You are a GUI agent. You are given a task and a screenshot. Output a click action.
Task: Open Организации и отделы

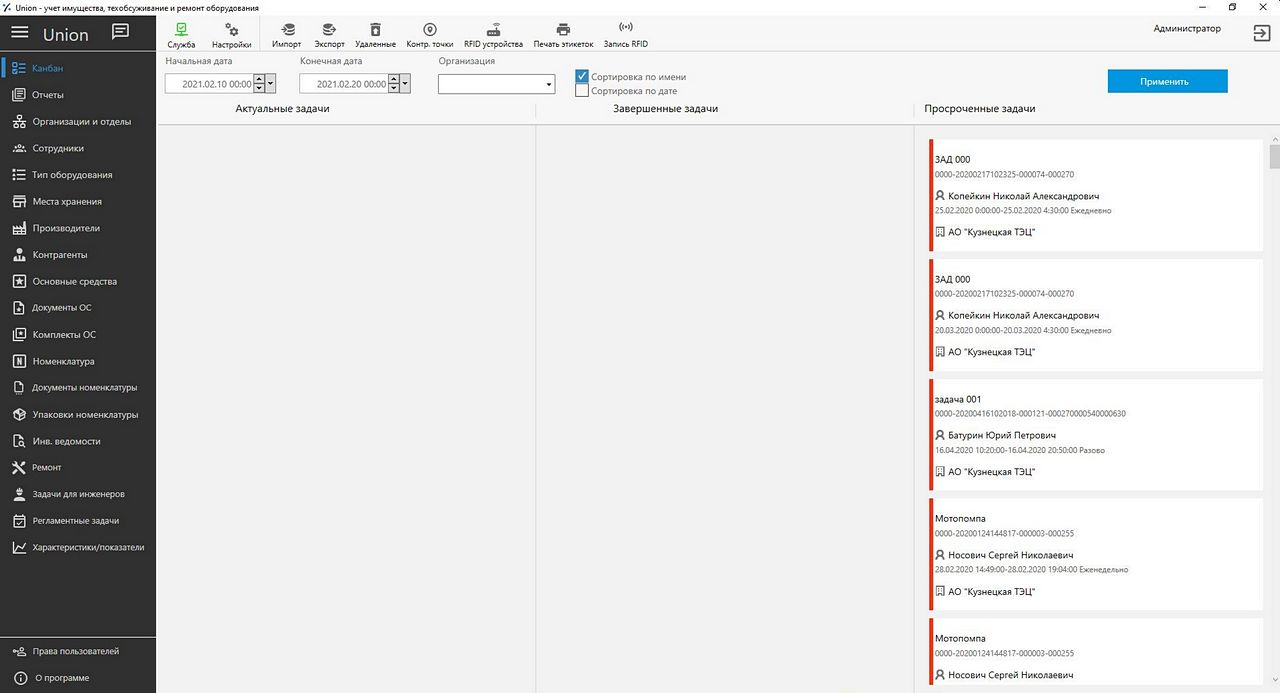tap(78, 122)
